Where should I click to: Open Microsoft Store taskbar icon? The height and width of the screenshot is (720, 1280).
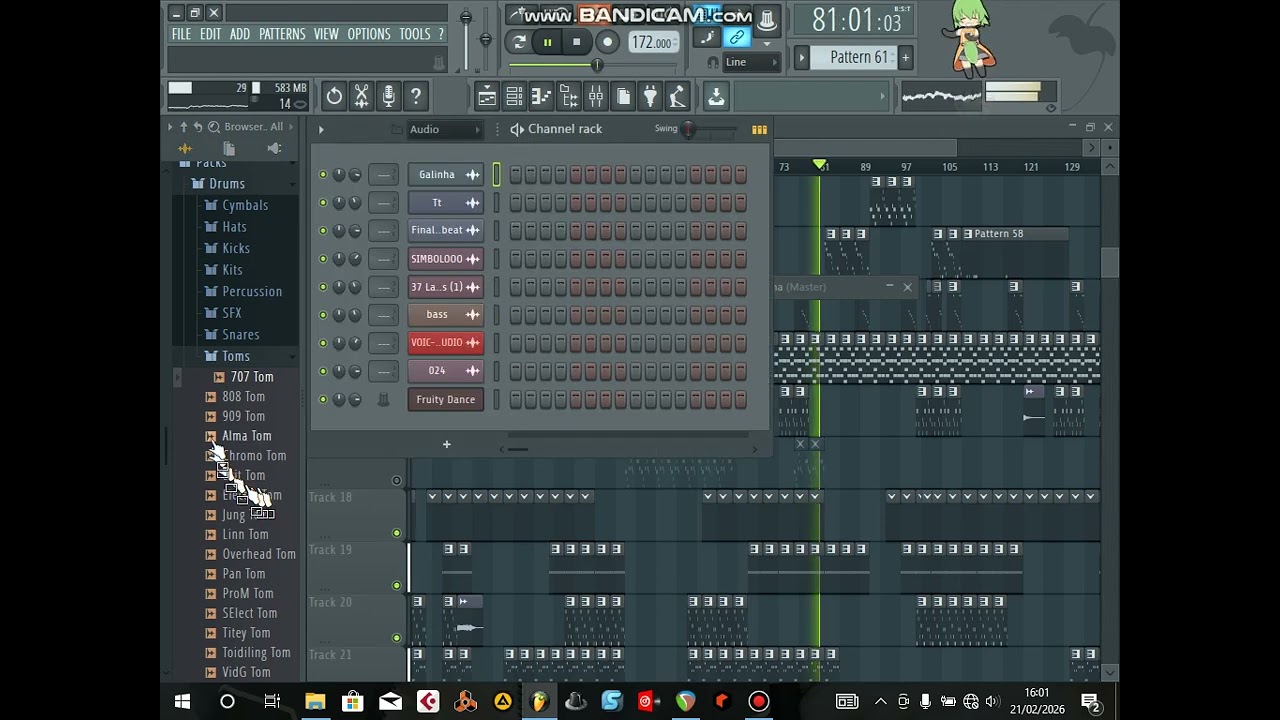352,702
